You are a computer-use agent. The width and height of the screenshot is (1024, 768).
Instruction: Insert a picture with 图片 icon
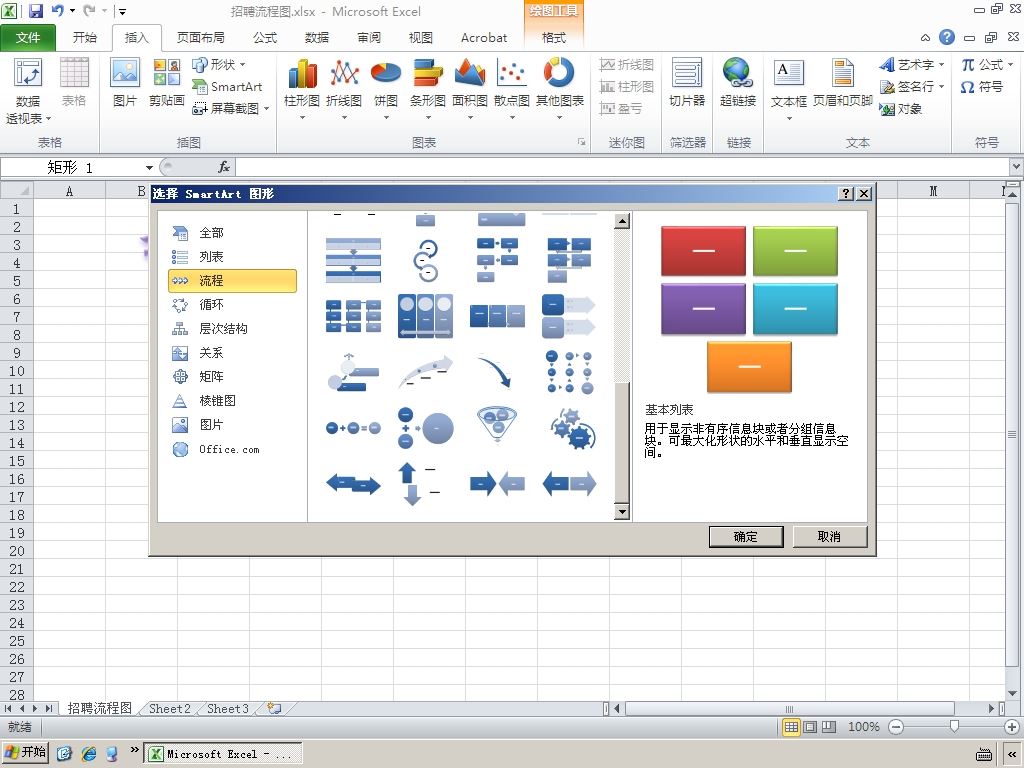point(125,82)
